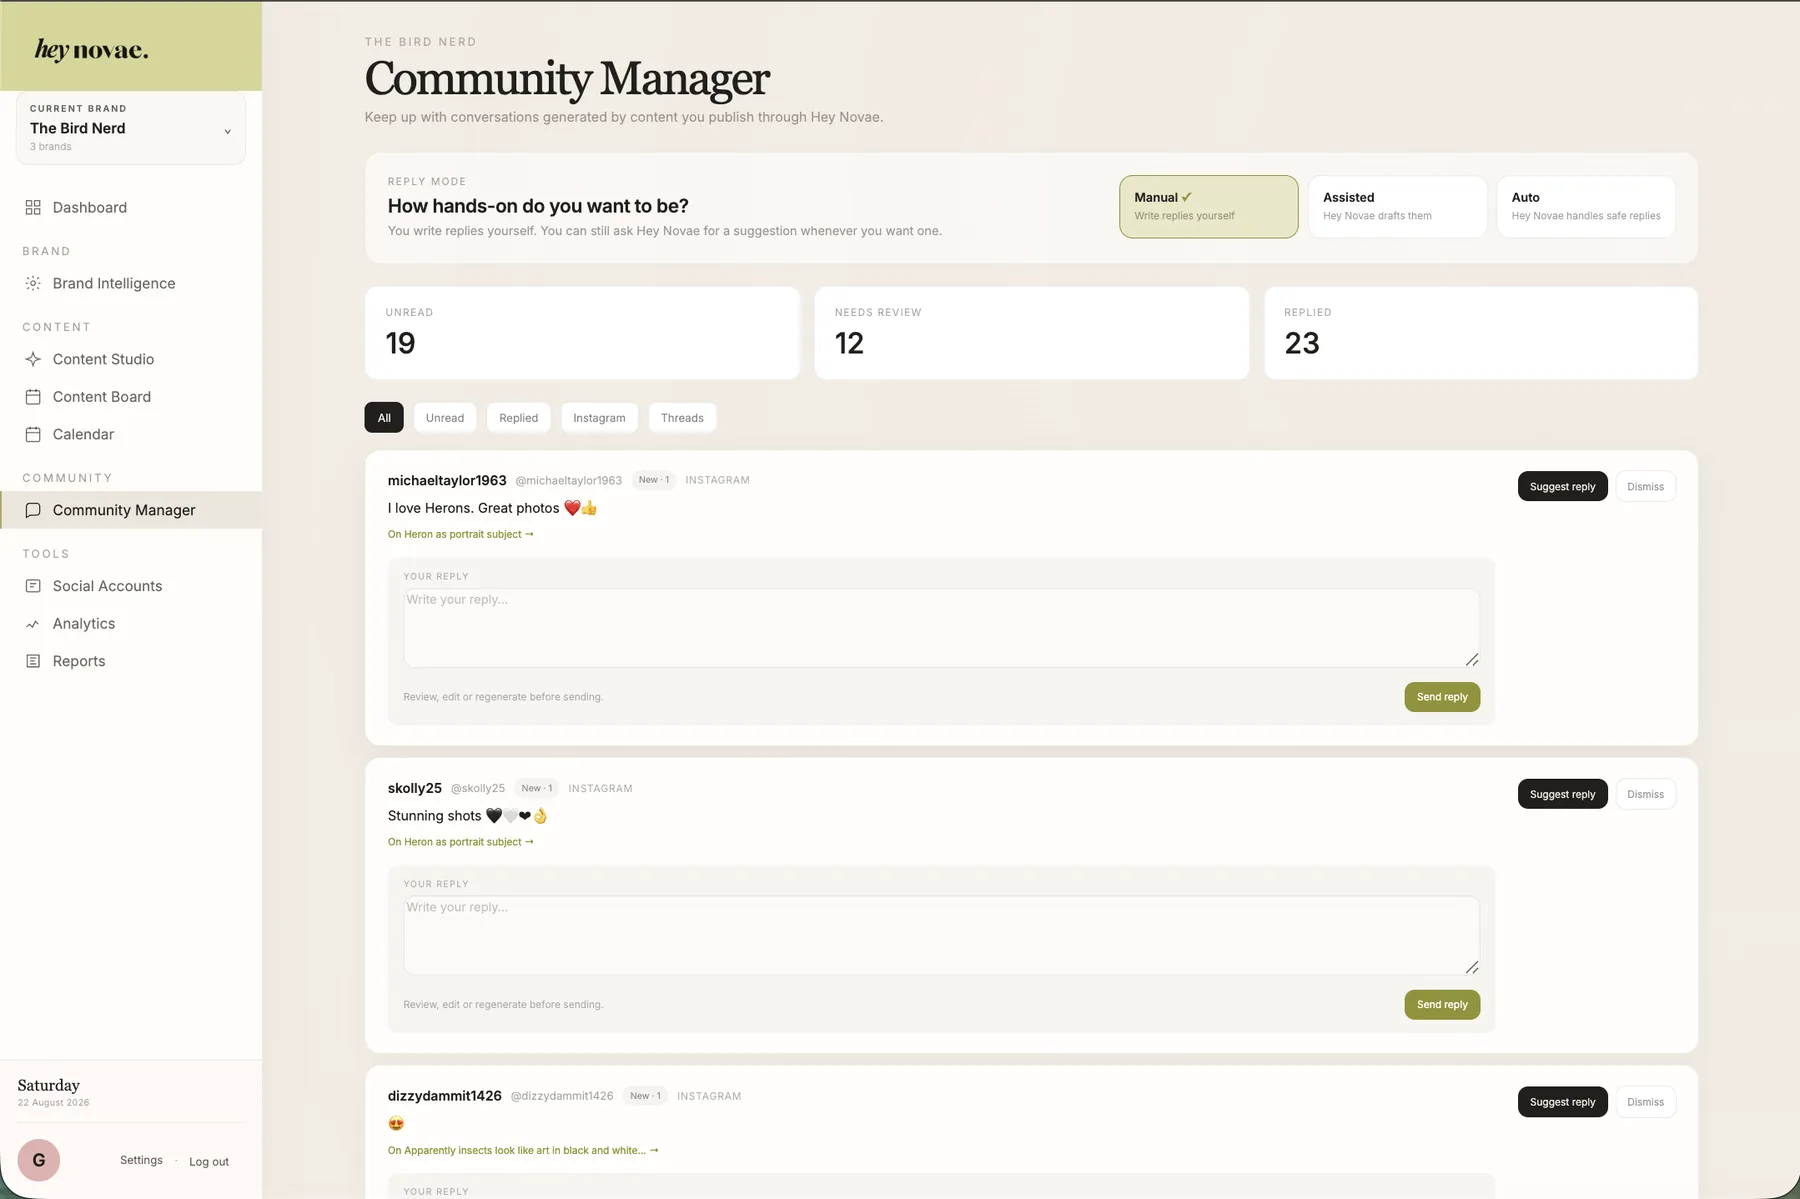This screenshot has height=1199, width=1800.
Task: Show All conversations filter
Action: [384, 418]
